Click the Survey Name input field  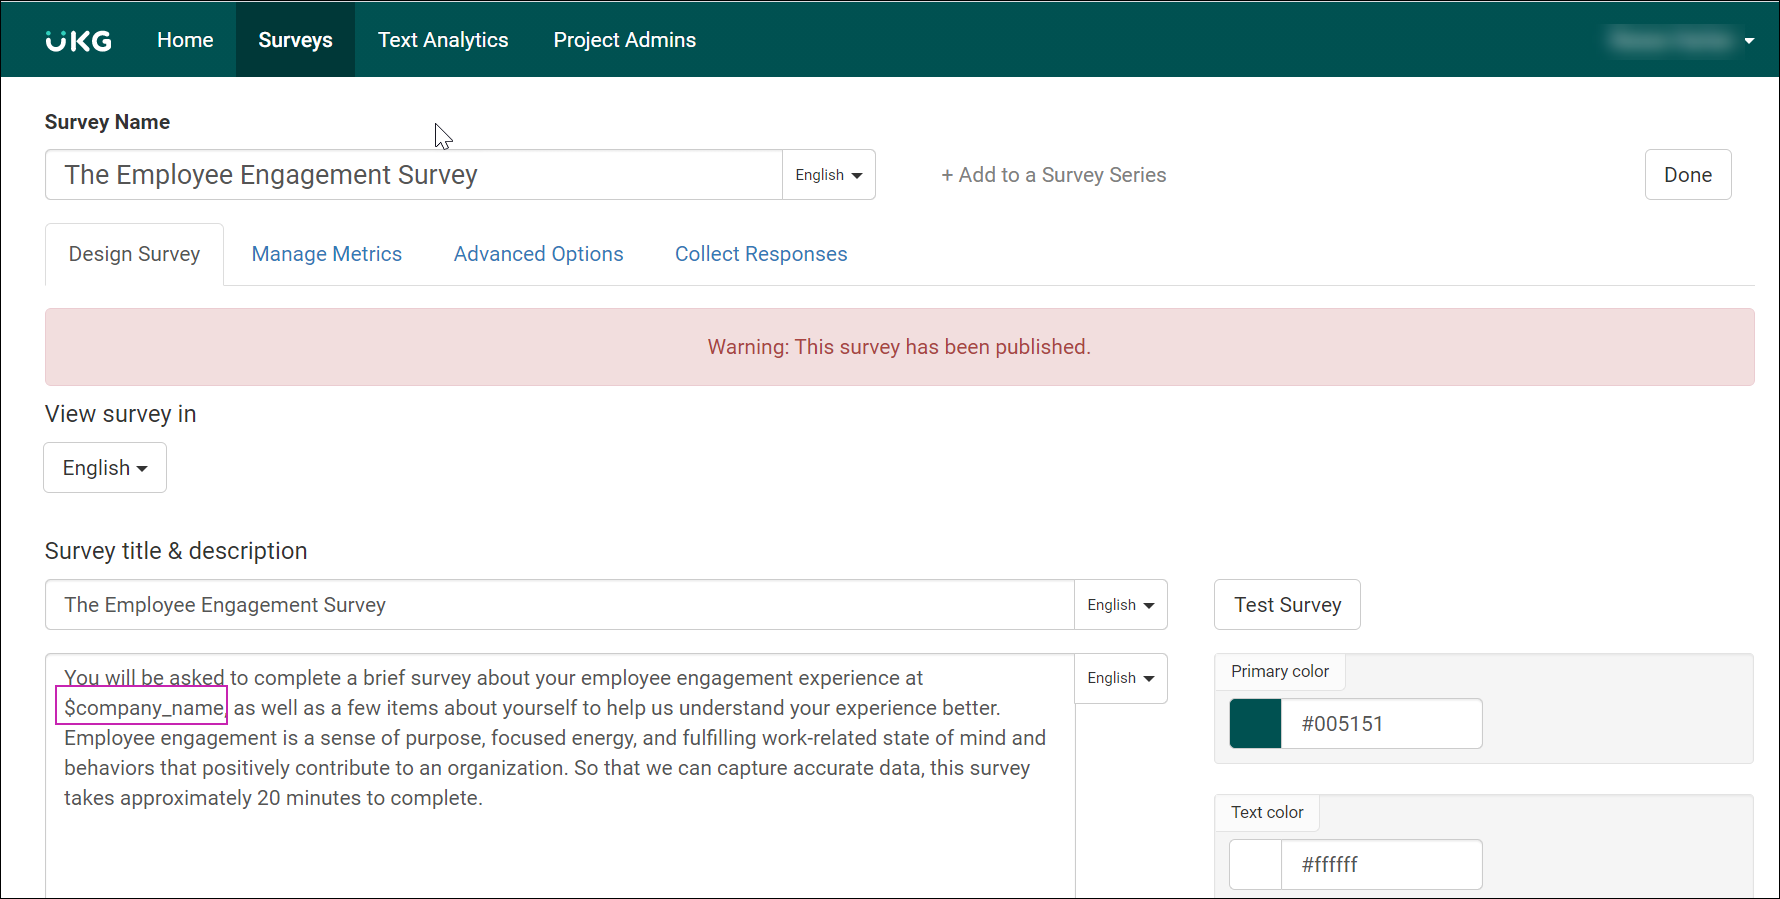[x=414, y=175]
